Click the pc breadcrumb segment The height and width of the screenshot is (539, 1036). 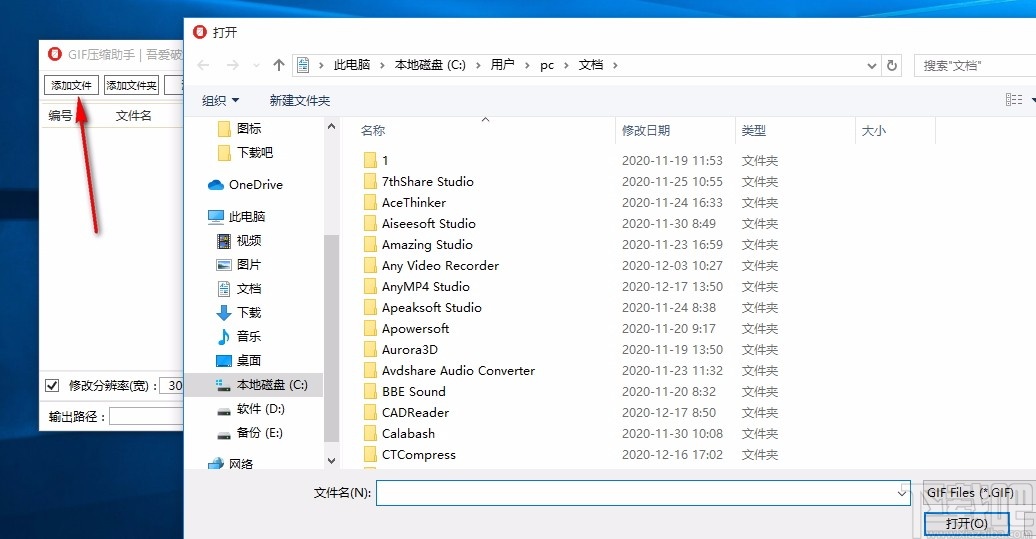point(547,65)
